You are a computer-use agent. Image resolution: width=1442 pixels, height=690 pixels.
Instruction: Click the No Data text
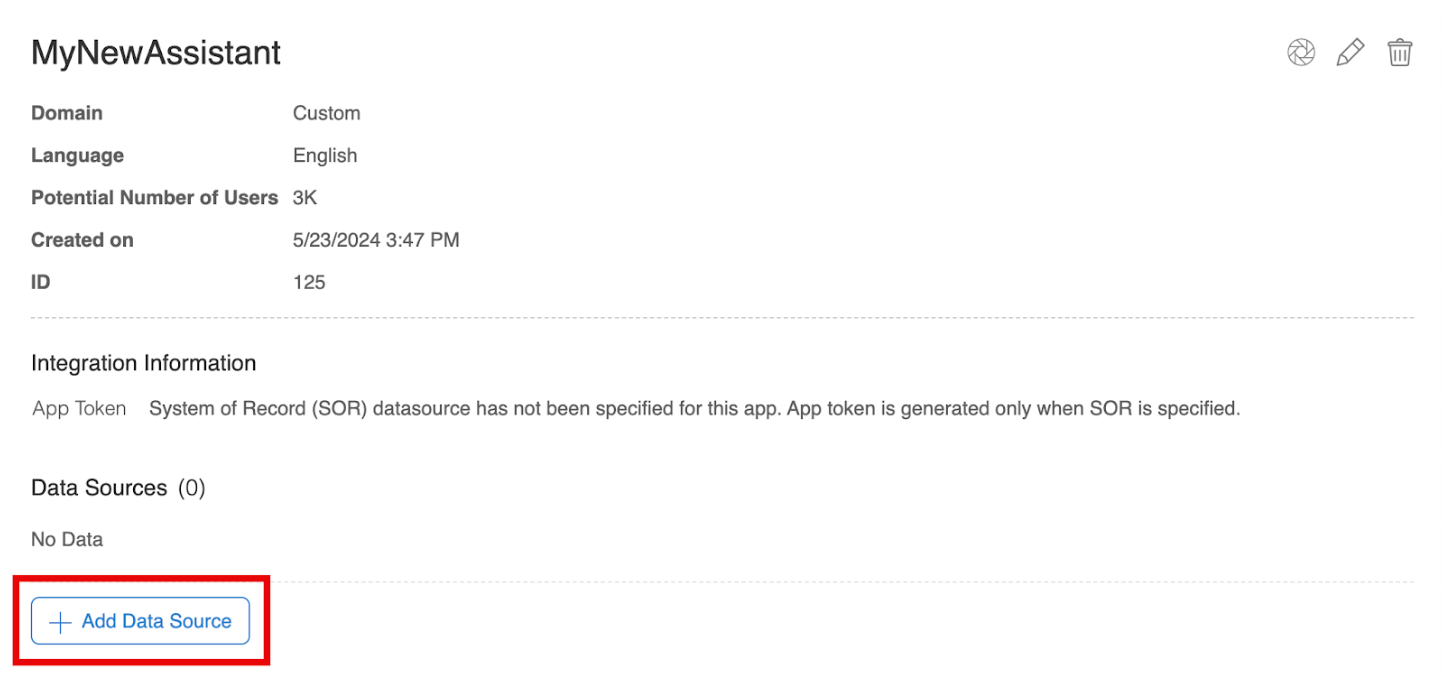point(67,539)
